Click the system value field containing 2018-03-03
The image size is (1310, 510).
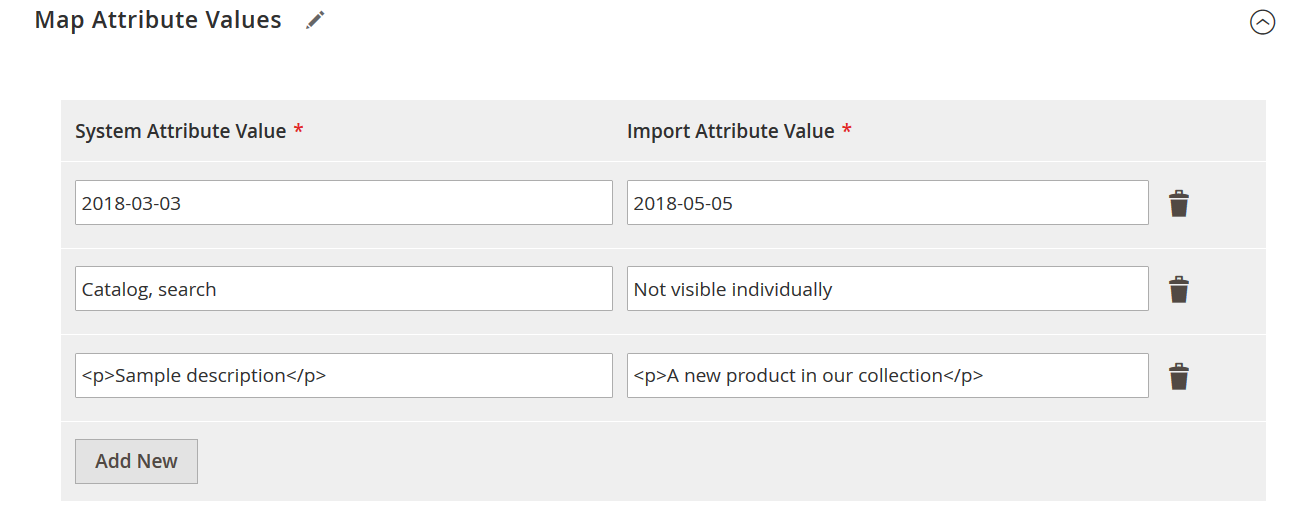pyautogui.click(x=343, y=203)
